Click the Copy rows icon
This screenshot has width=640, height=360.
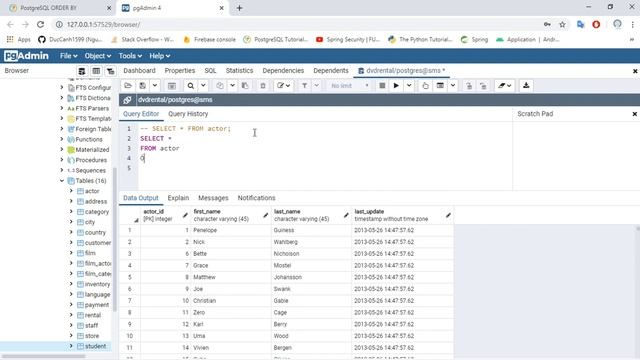(220, 86)
